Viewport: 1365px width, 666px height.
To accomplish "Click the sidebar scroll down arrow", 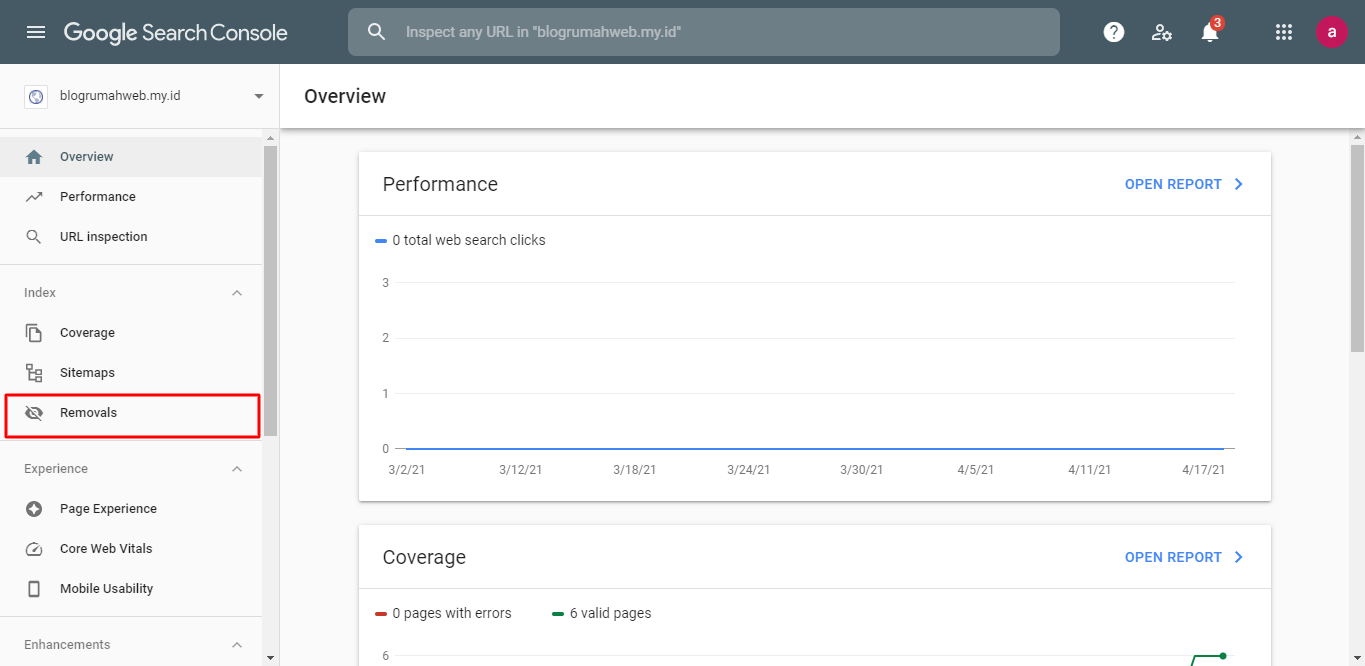I will pos(270,657).
